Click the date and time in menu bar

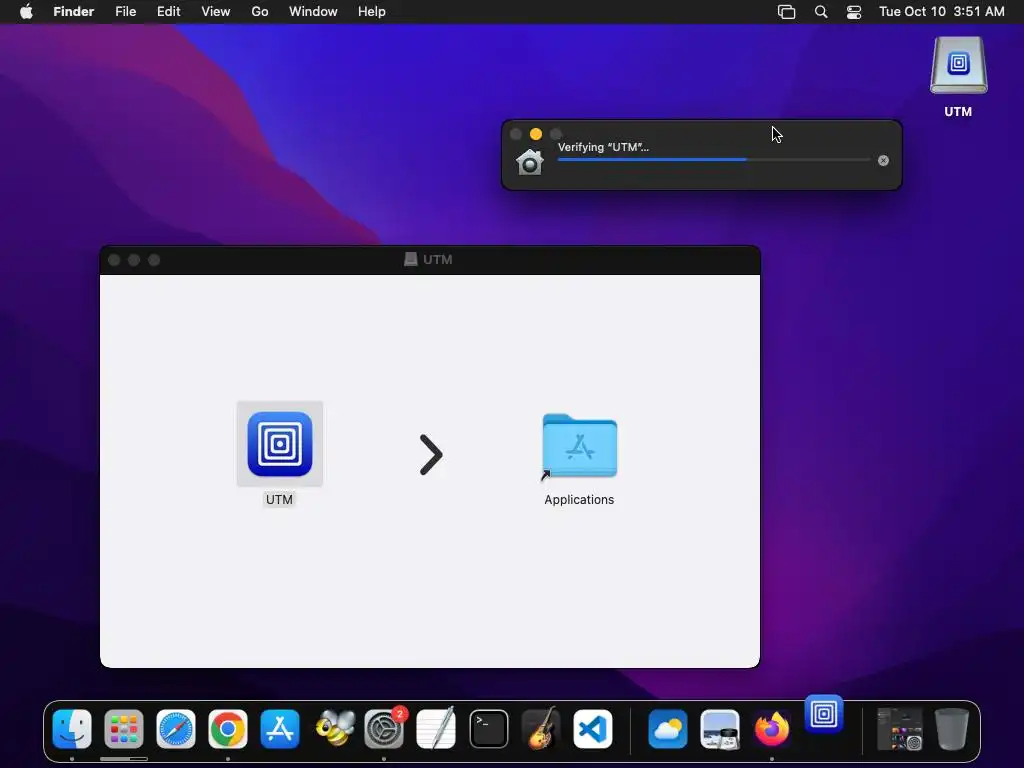coord(941,12)
